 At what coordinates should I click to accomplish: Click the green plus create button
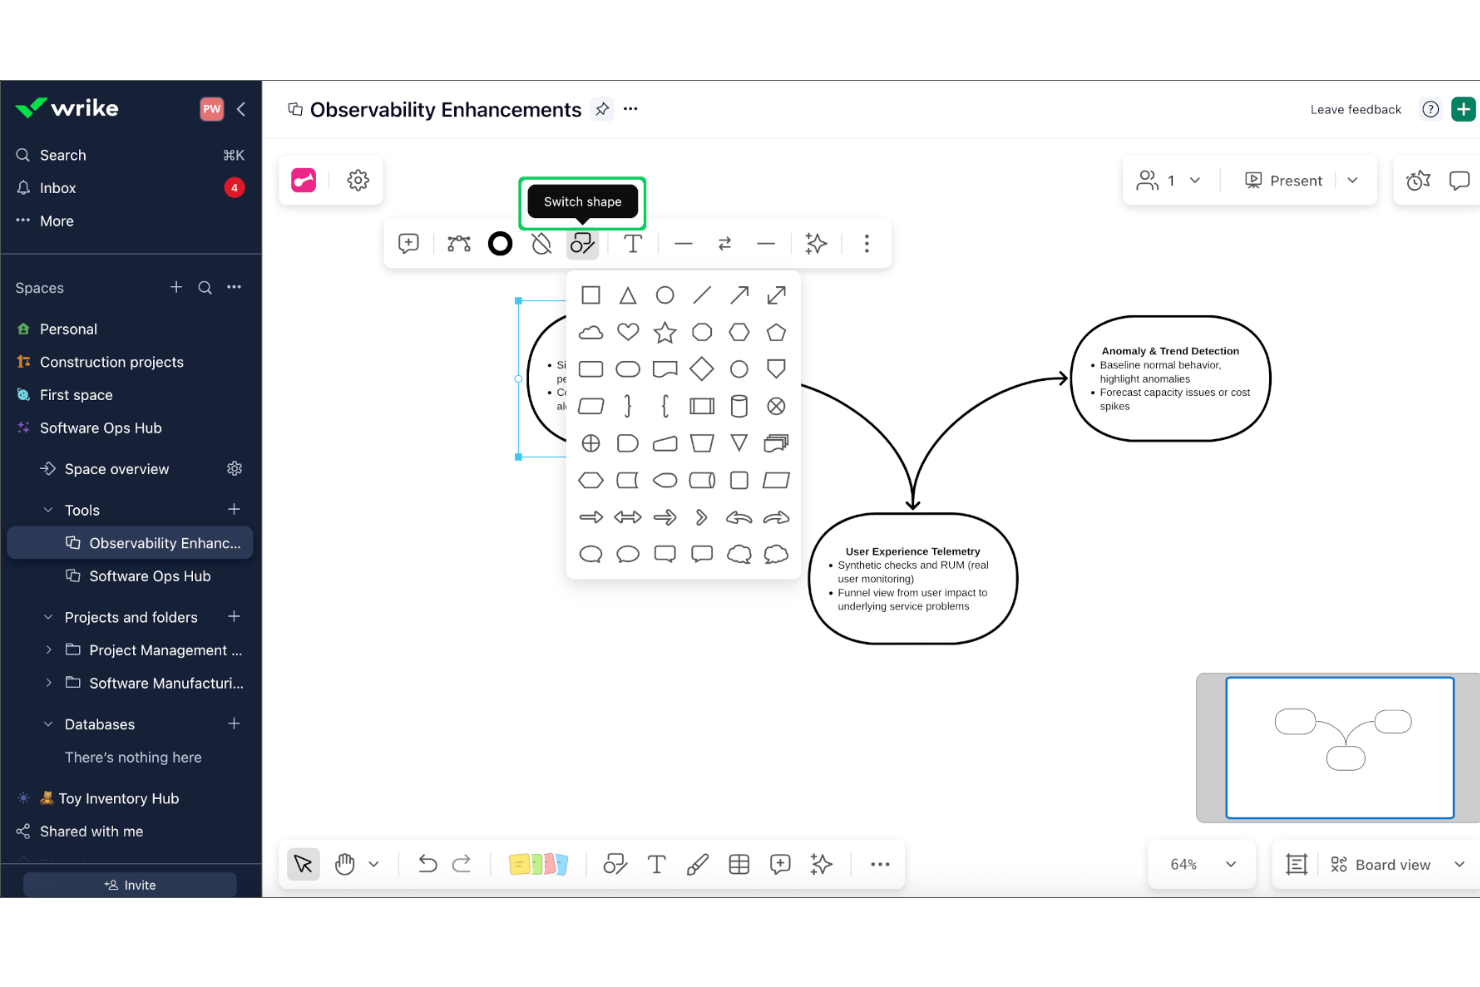[1463, 109]
